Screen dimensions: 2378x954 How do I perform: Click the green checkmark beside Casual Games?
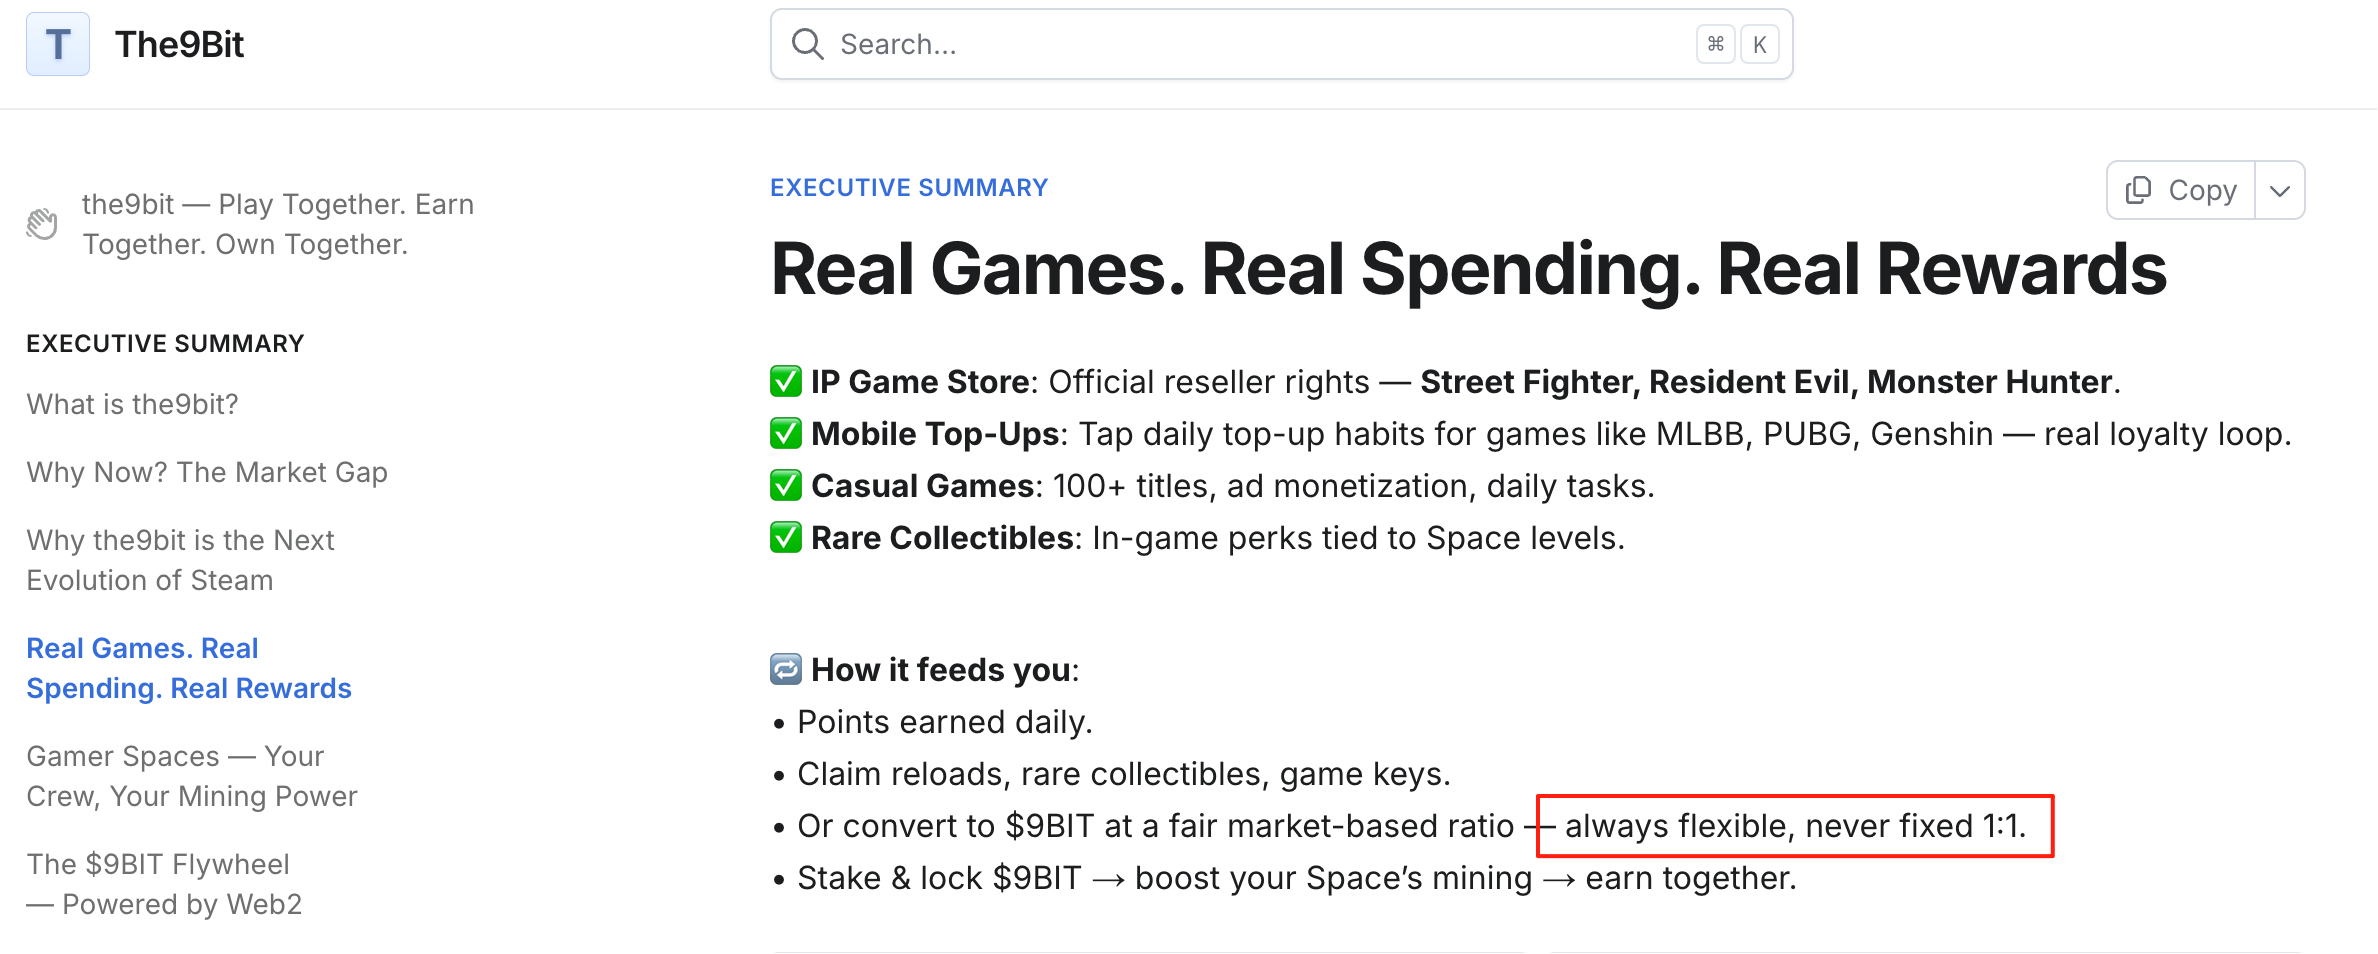coord(785,485)
